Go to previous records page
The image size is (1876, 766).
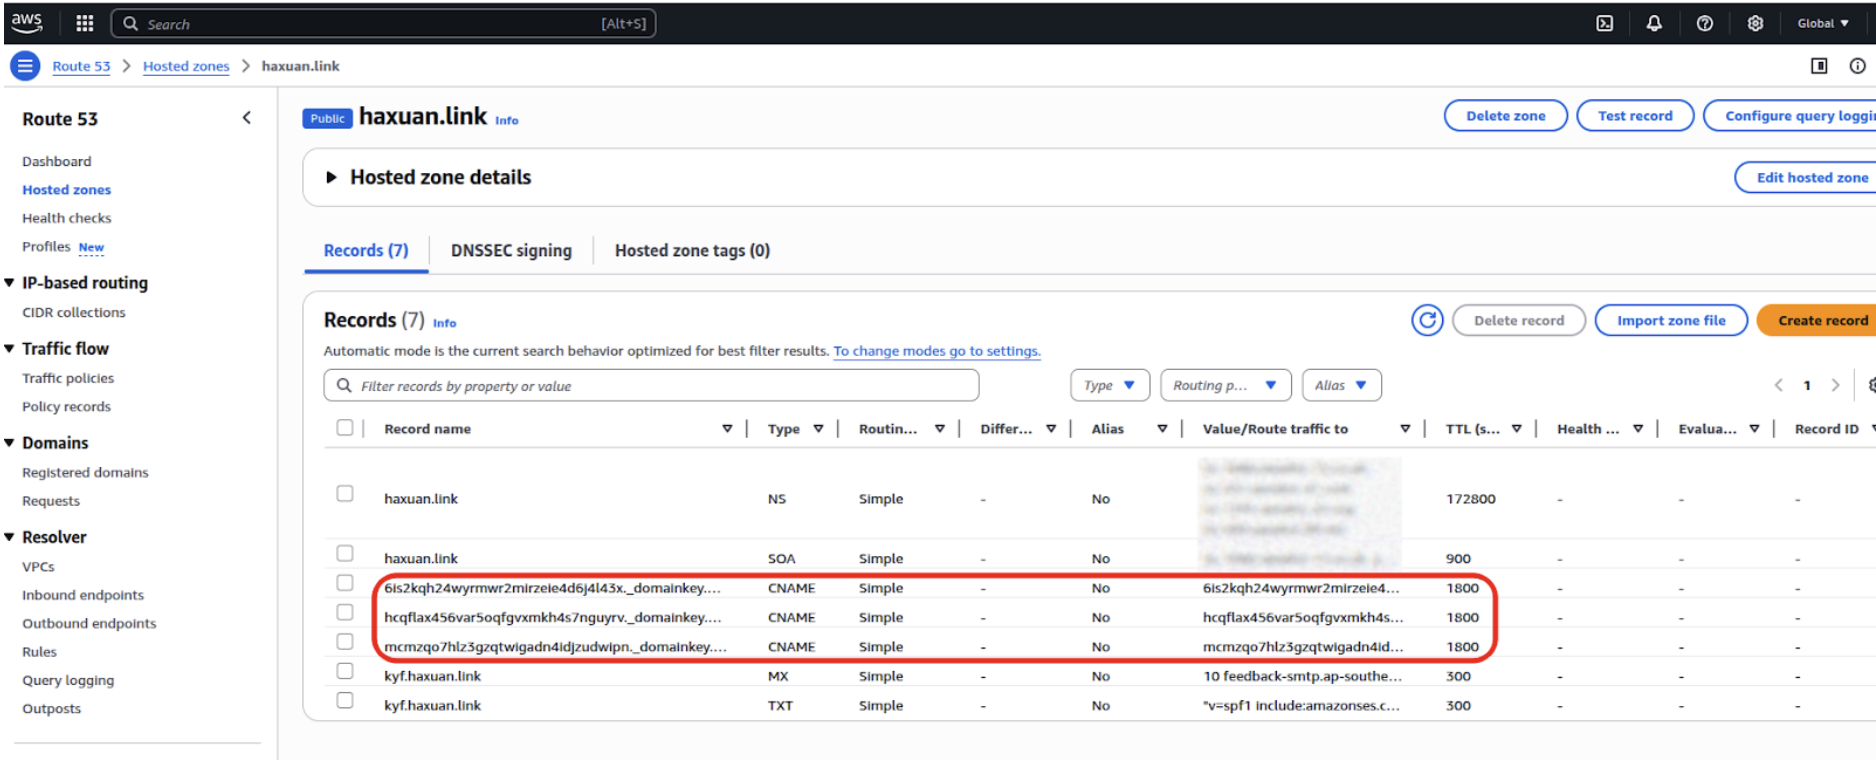pyautogui.click(x=1778, y=385)
